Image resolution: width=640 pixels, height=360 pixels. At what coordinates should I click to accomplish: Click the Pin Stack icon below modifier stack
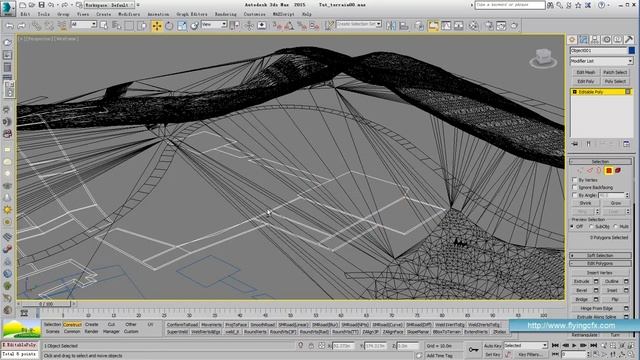coord(575,144)
